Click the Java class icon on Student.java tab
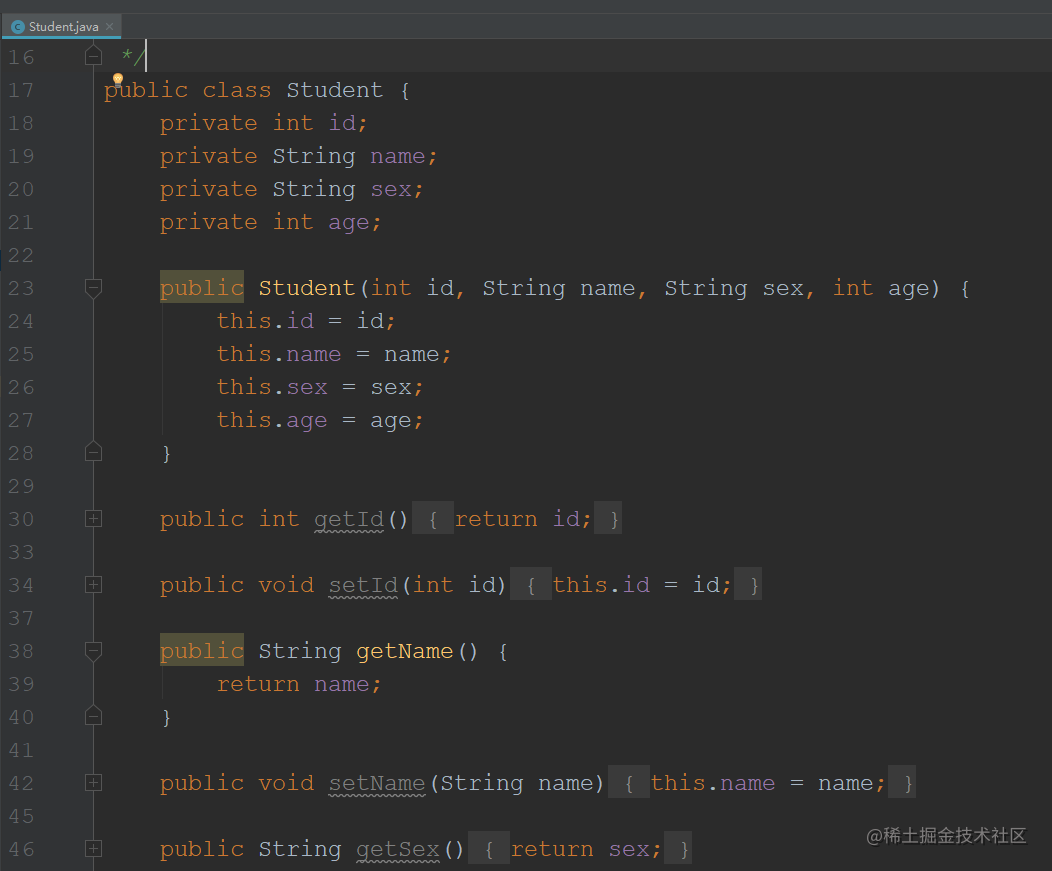 [x=18, y=27]
